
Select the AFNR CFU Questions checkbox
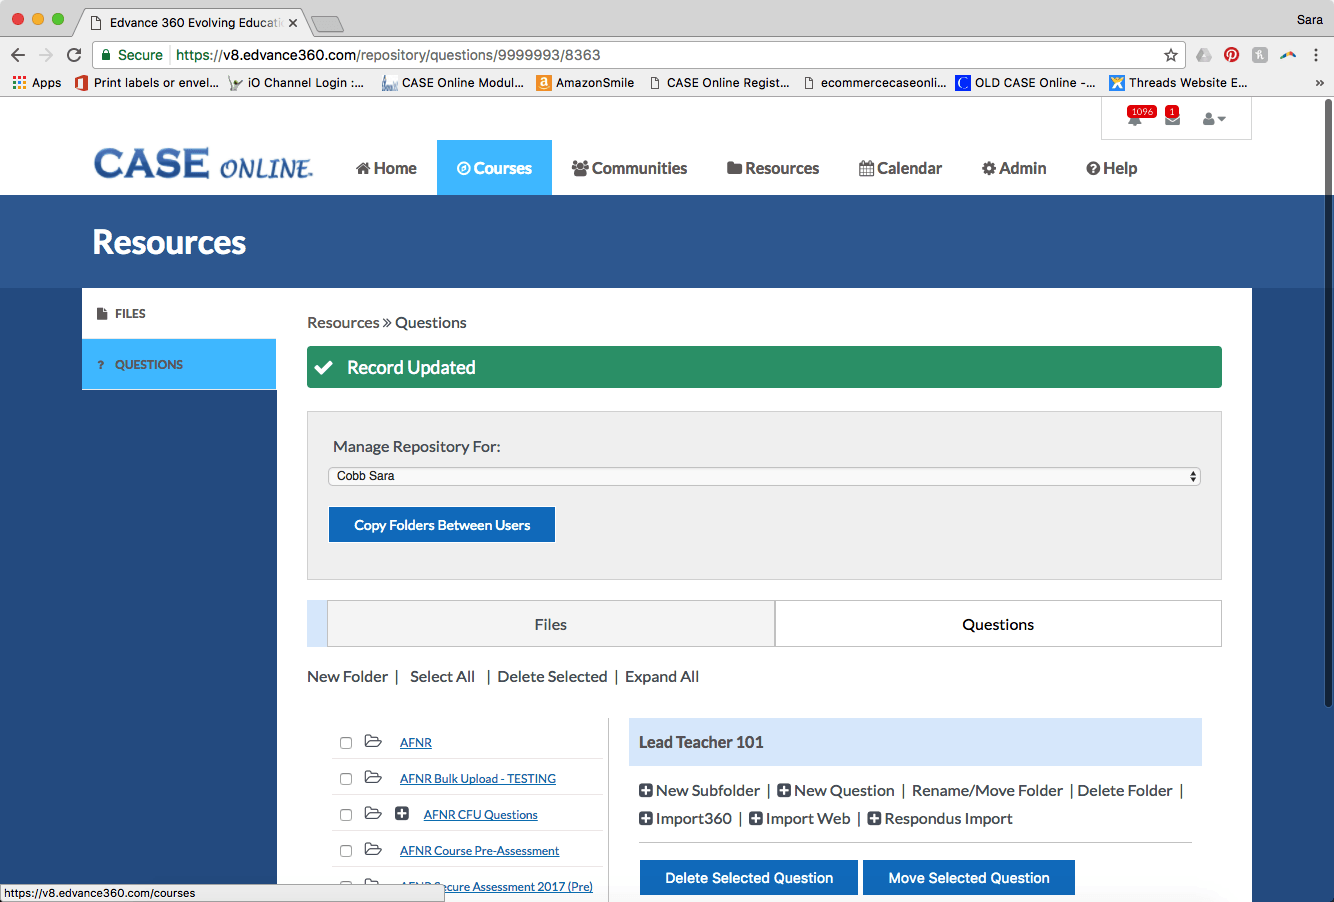346,815
